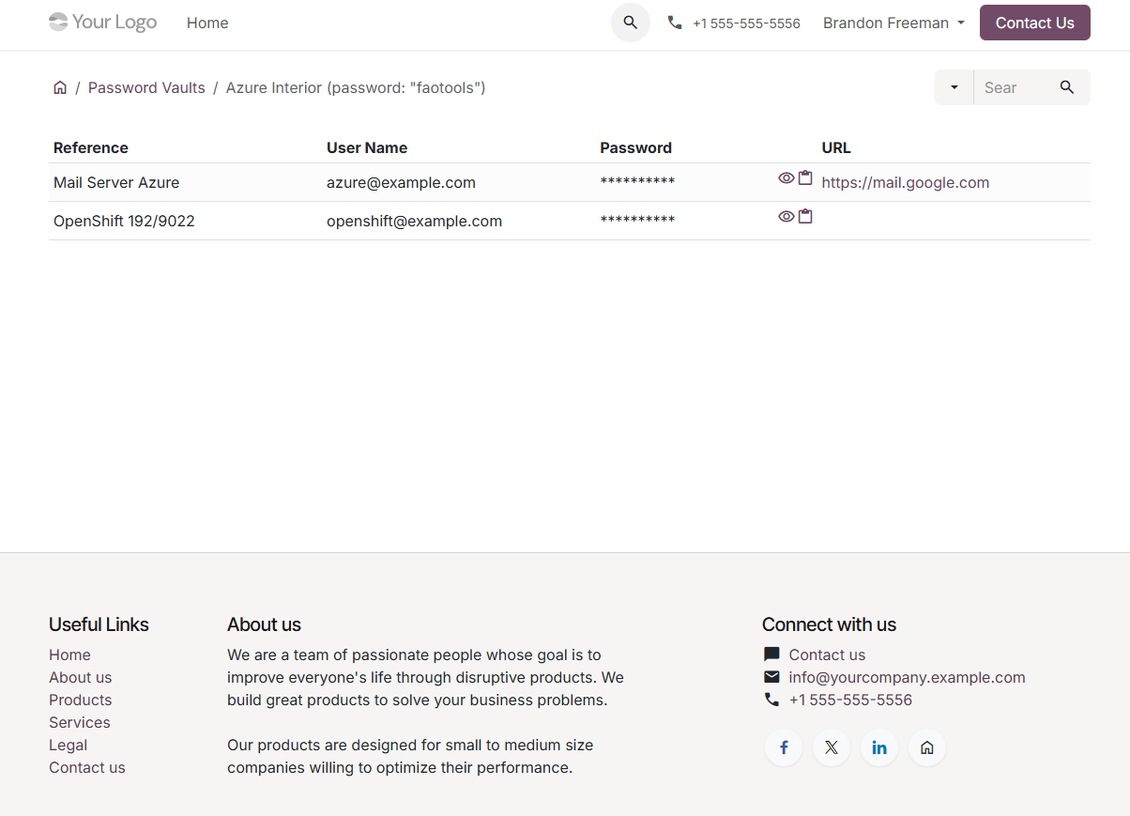Image resolution: width=1130 pixels, height=816 pixels.
Task: Click masked password of Mail Server Azure
Action: pos(638,181)
